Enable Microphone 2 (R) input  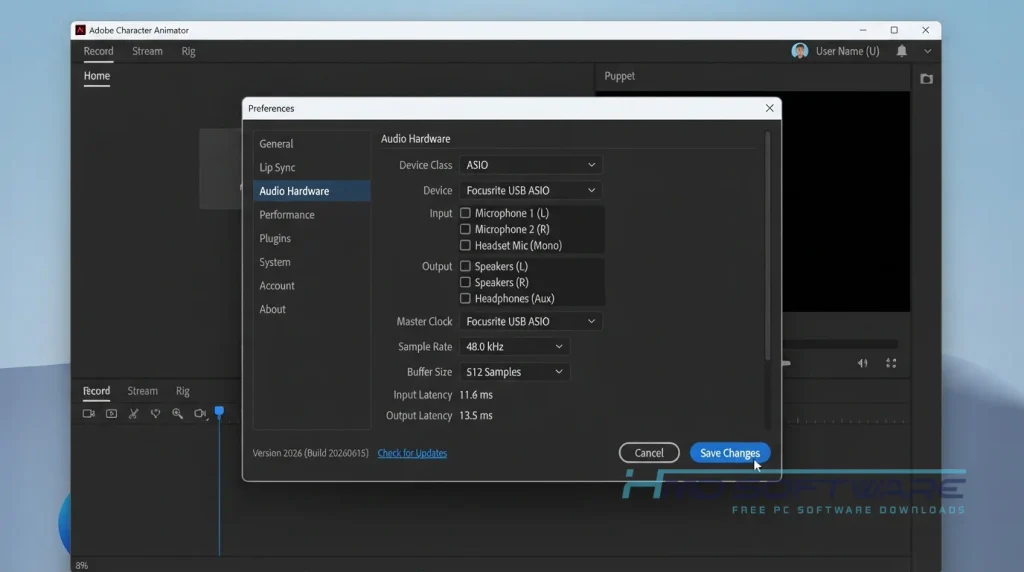point(465,229)
